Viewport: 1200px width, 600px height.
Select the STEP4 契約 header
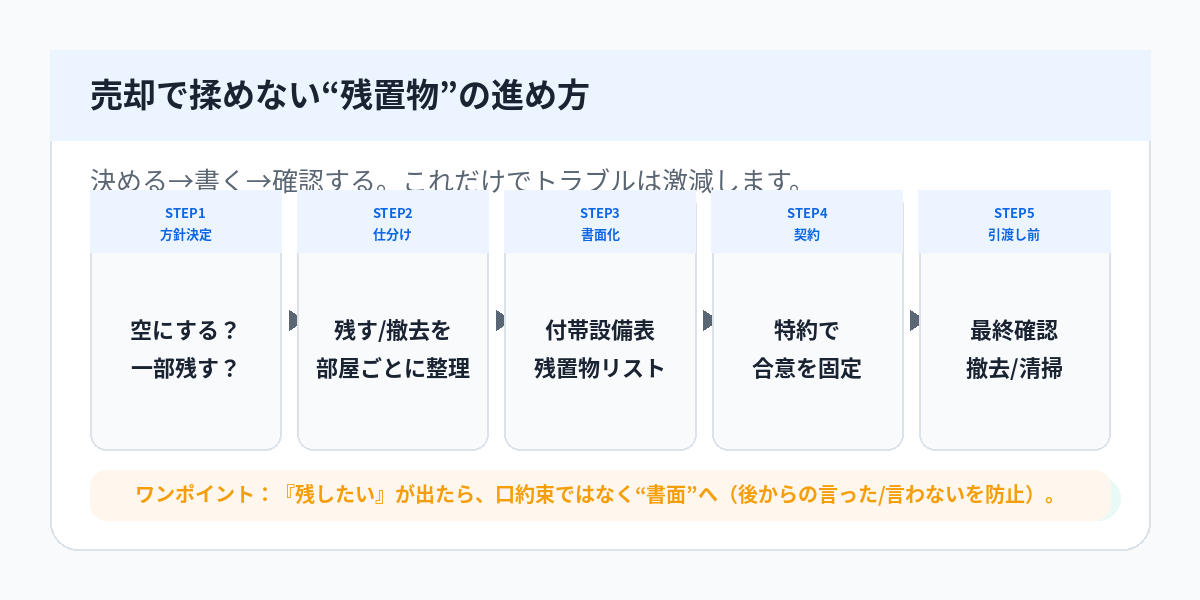[x=807, y=224]
